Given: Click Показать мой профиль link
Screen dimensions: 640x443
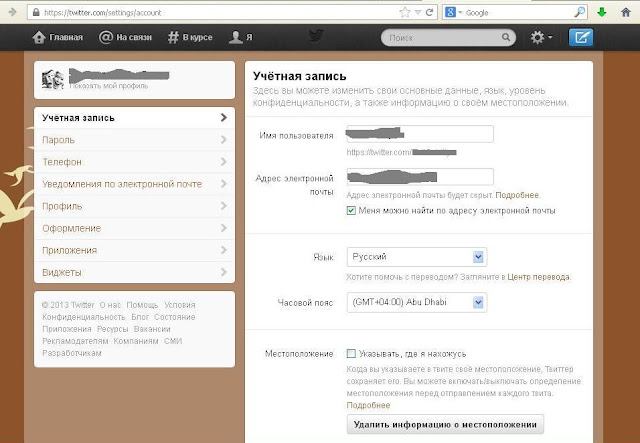Looking at the screenshot, I should tap(109, 86).
